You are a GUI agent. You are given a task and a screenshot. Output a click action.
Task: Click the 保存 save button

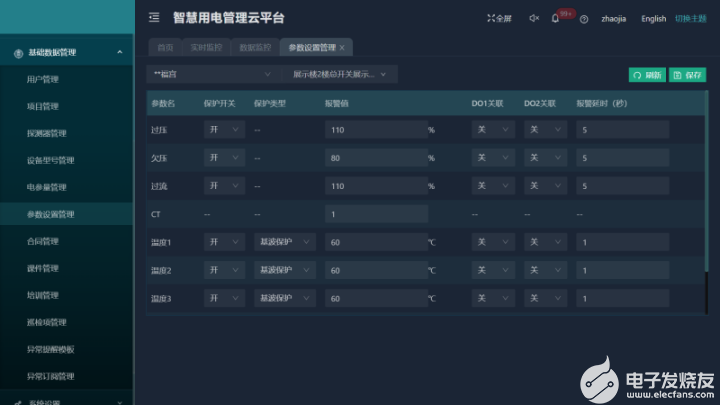click(687, 75)
